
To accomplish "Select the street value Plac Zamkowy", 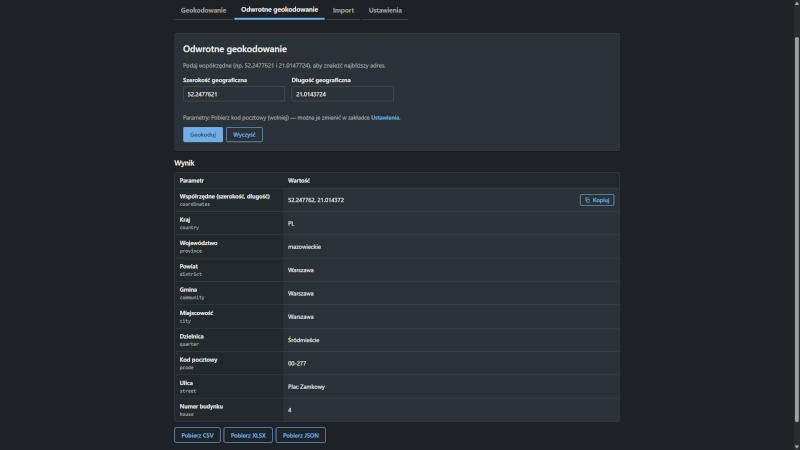I will coord(306,387).
